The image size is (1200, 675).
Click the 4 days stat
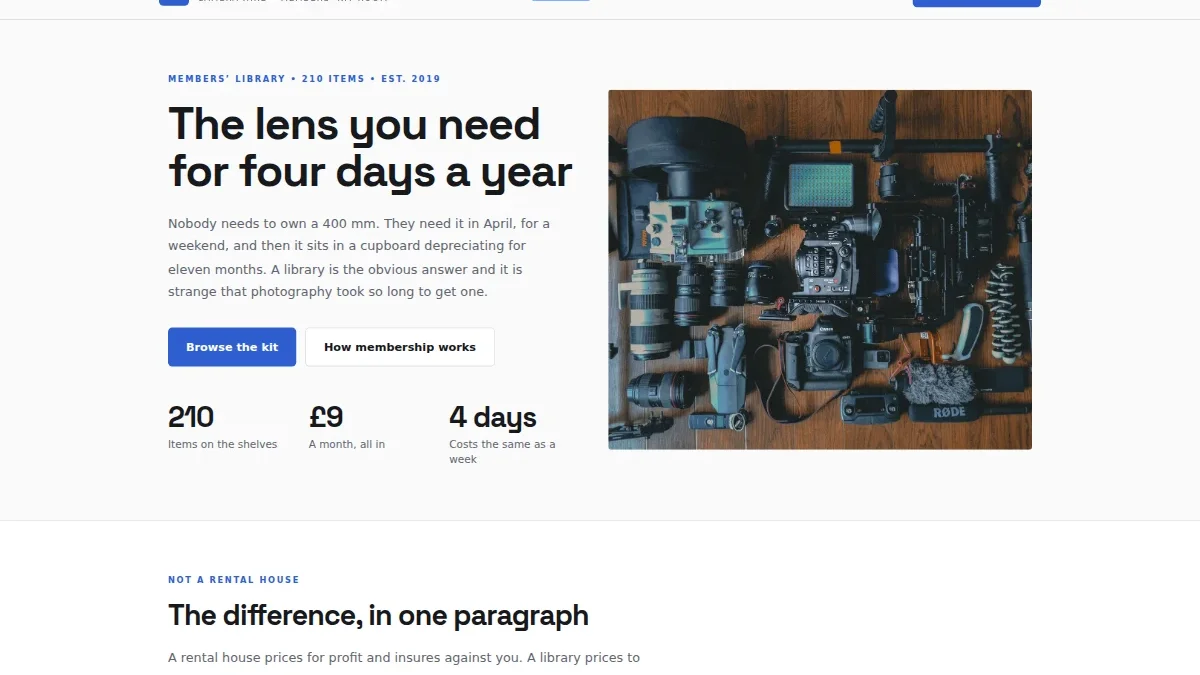click(502, 434)
